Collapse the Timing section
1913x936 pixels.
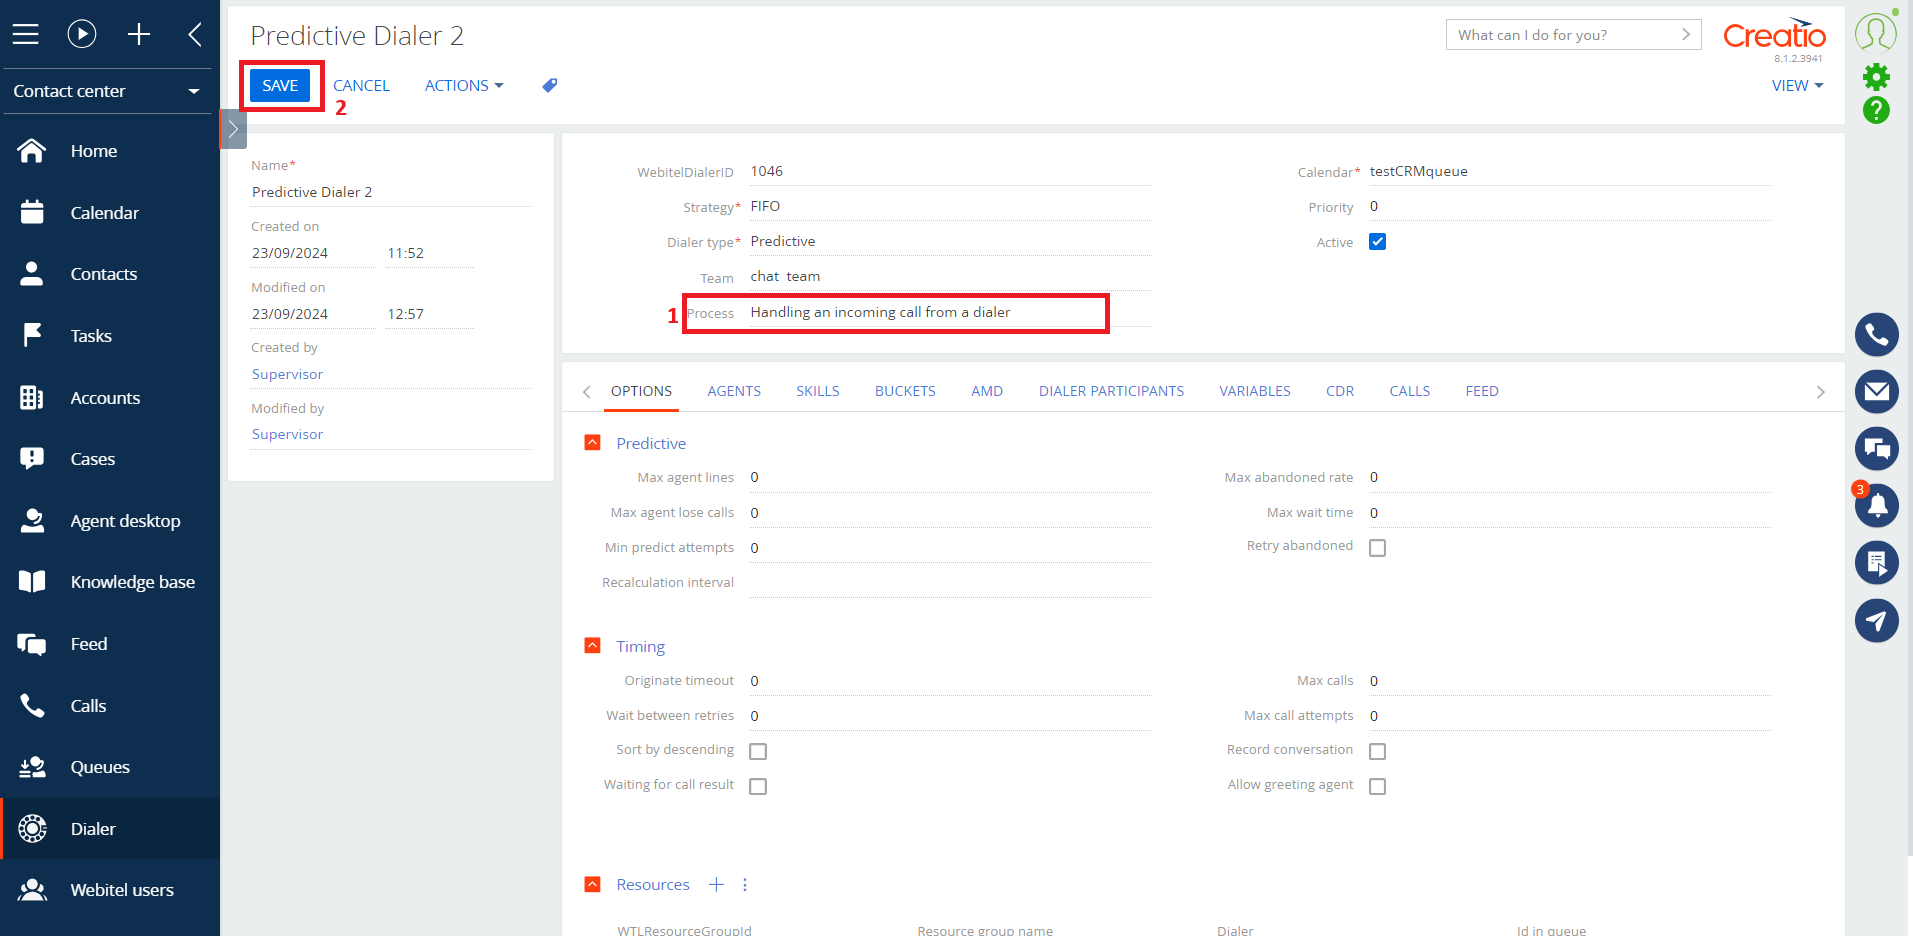(x=592, y=646)
